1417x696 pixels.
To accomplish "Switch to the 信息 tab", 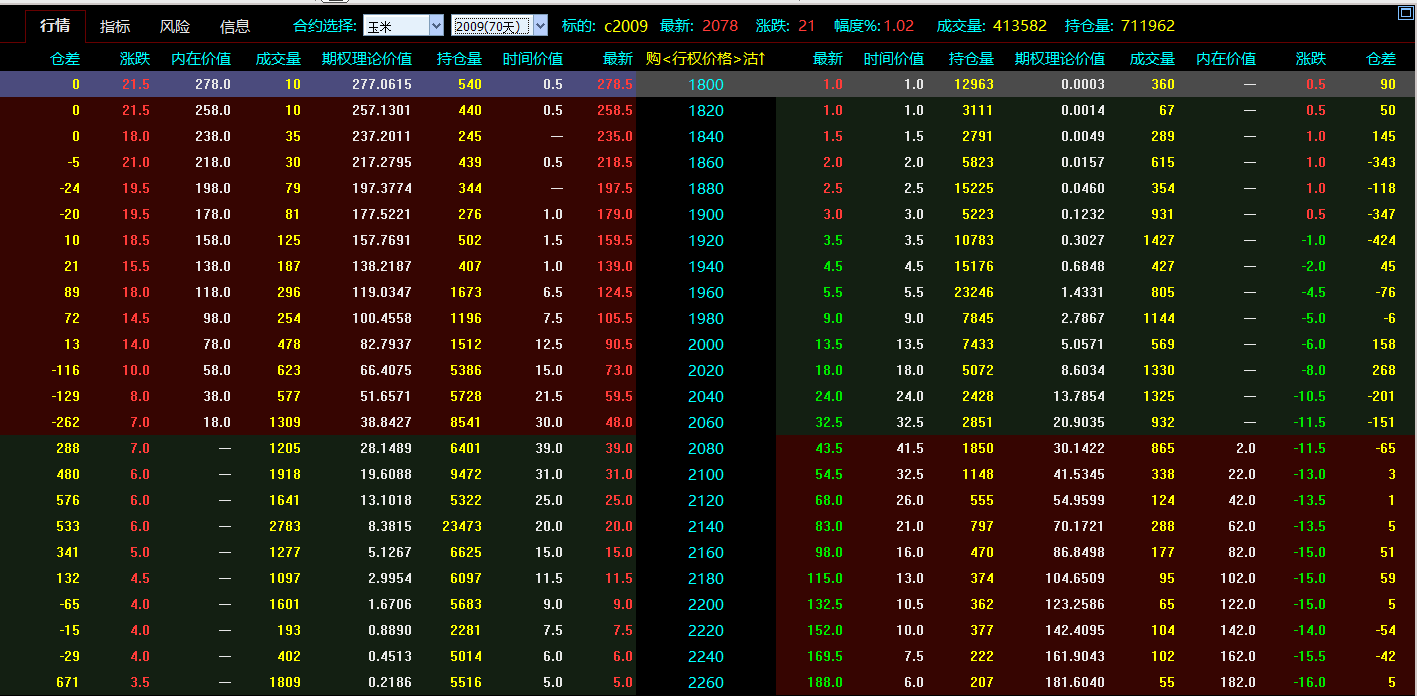I will 235,26.
